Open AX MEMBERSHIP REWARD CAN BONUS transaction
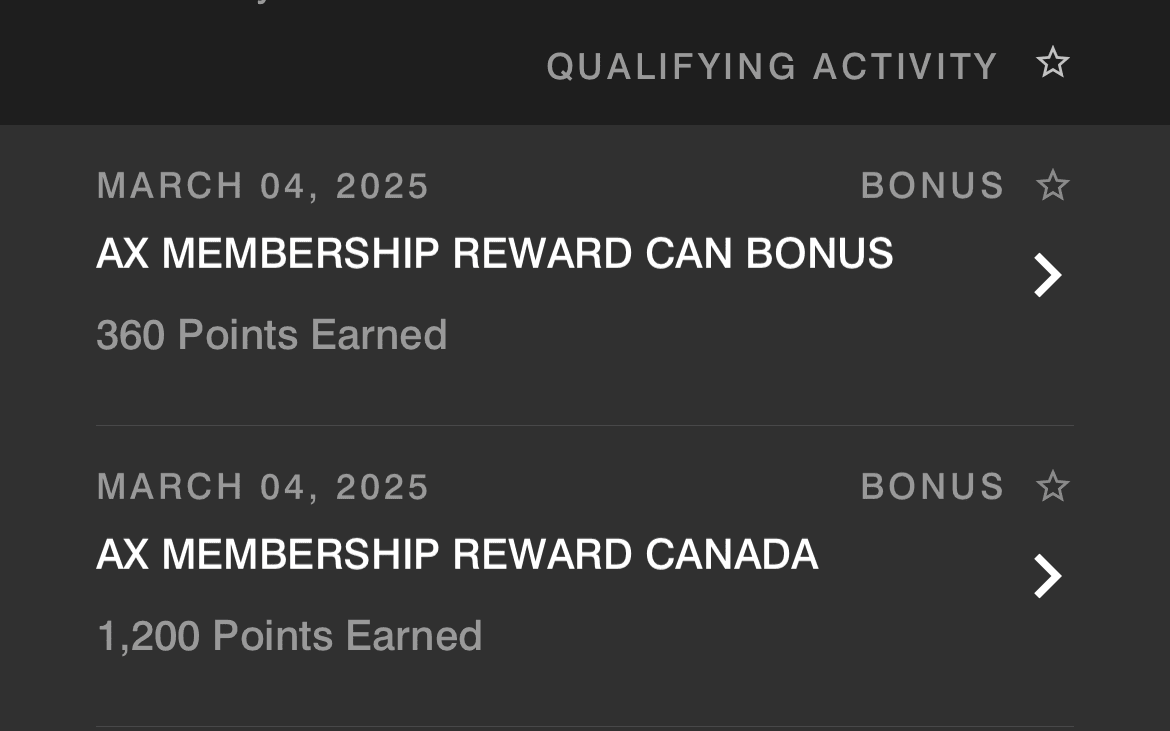1170x731 pixels. pos(494,252)
